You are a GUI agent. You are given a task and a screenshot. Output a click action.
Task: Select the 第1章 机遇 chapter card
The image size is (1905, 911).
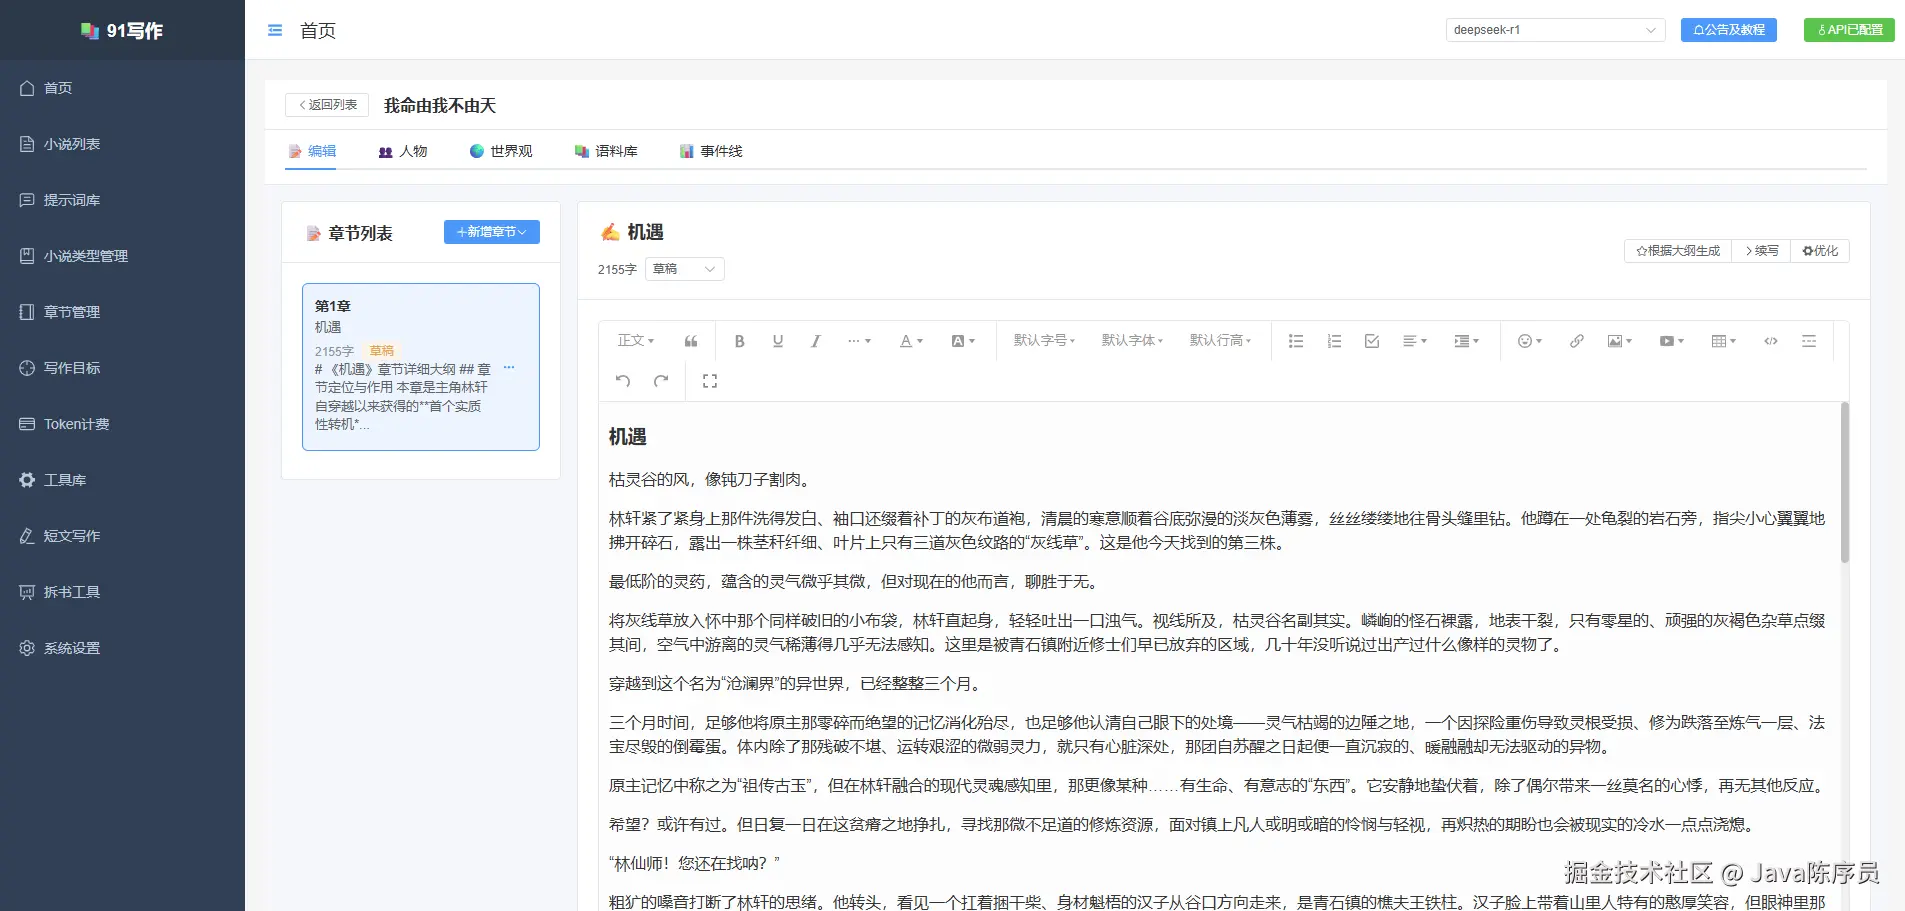tap(421, 367)
